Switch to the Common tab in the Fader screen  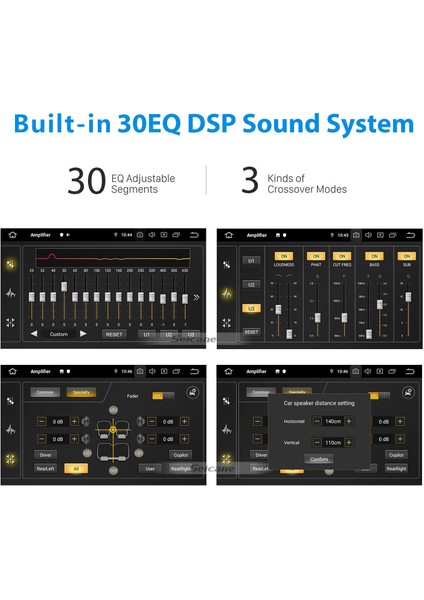point(45,392)
